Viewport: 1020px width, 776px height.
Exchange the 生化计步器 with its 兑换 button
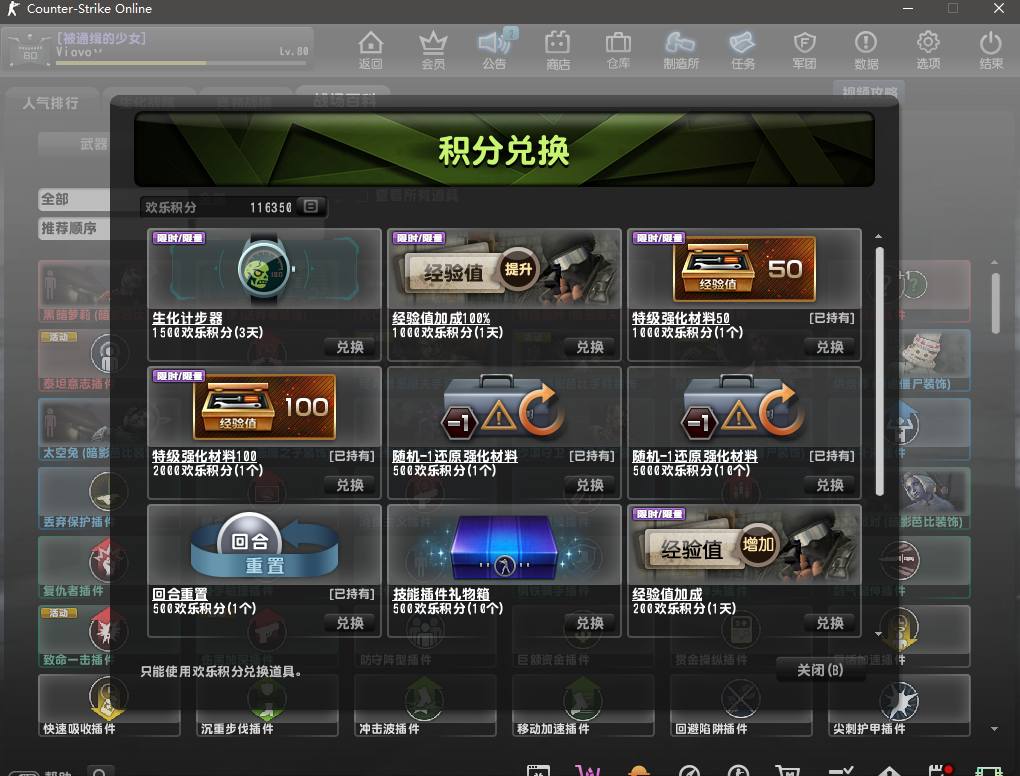tap(350, 347)
